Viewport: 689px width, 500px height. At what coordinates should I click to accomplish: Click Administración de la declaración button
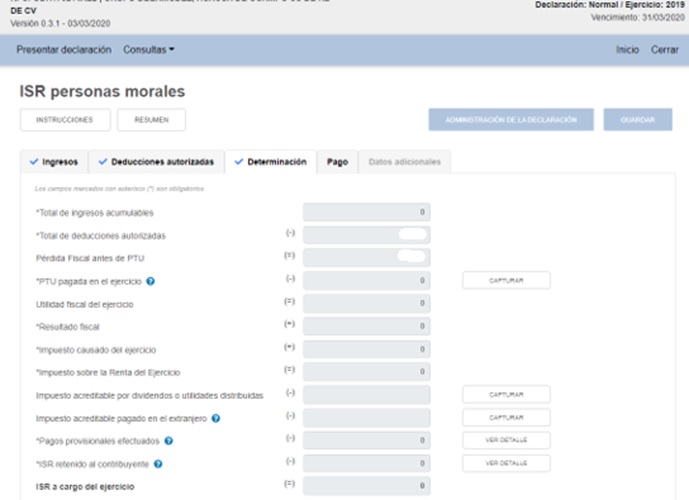pos(511,119)
